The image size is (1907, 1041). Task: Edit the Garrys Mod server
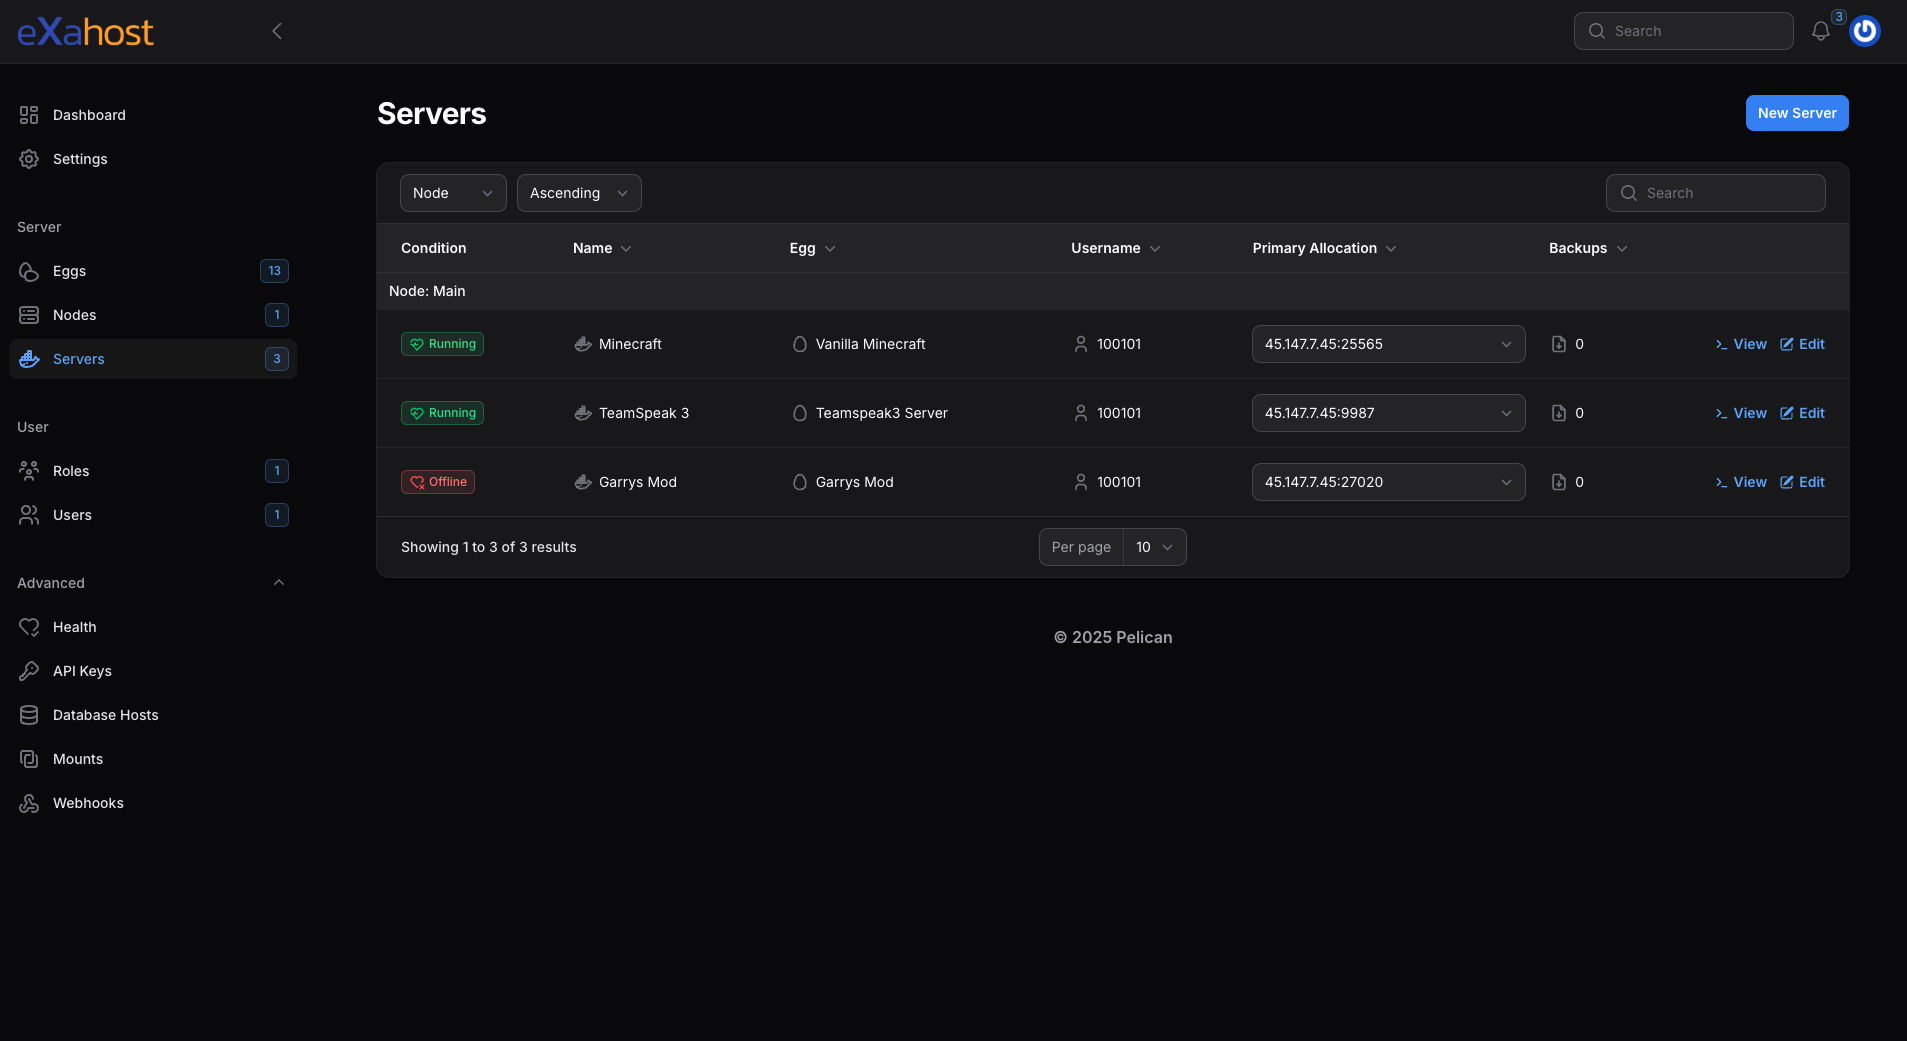click(1803, 481)
